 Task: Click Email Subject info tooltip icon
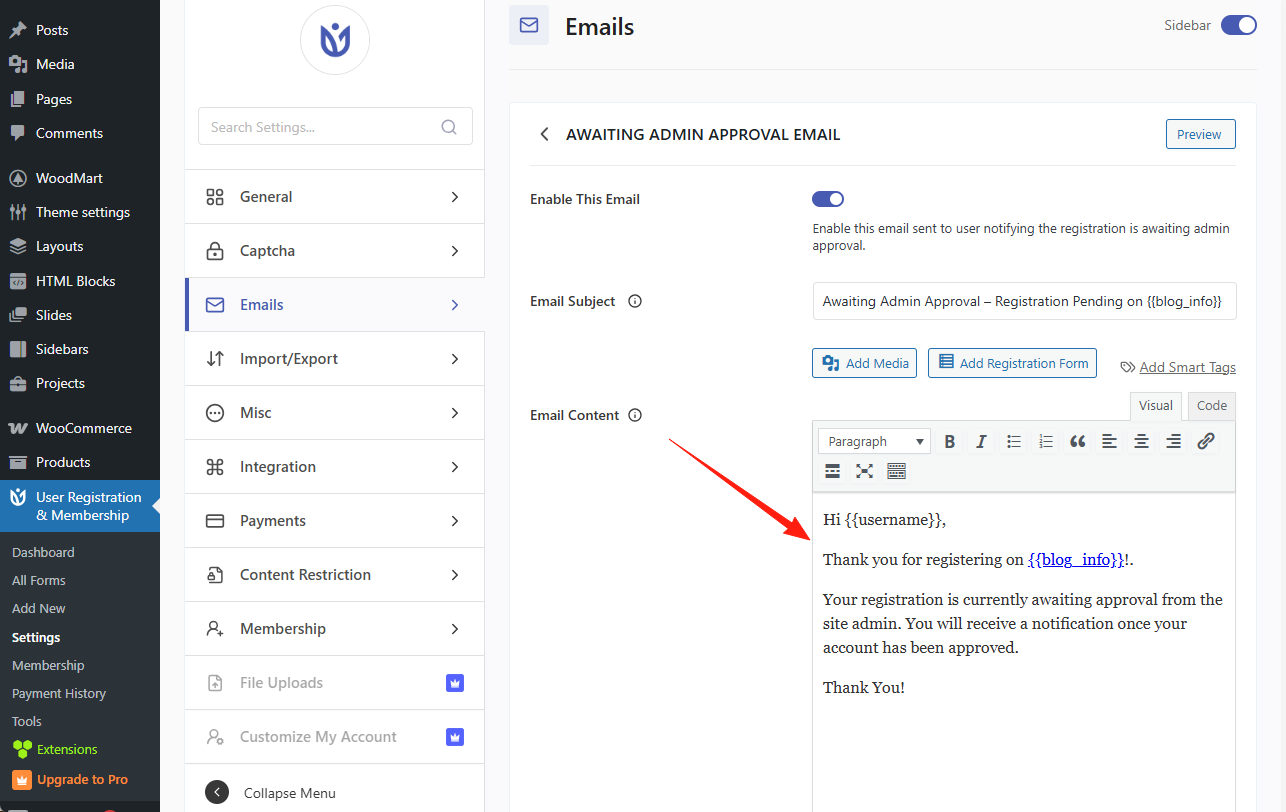635,301
